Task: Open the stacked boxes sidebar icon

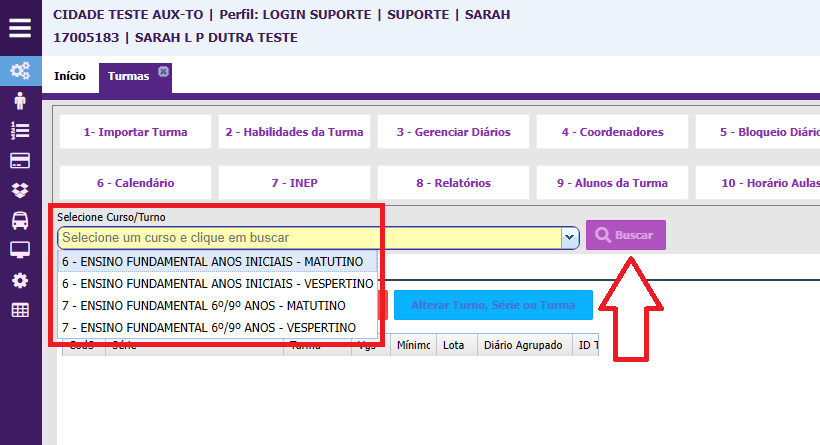Action: tap(20, 190)
